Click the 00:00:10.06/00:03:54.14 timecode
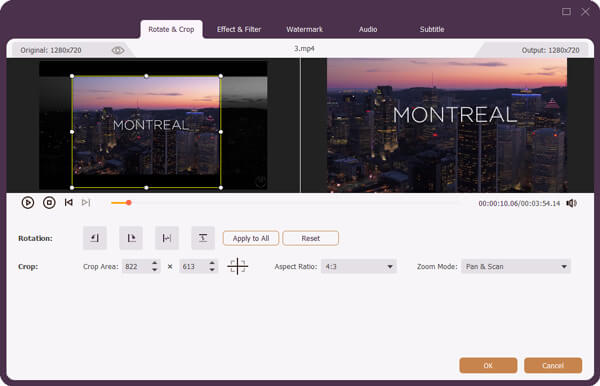The image size is (600, 386). pos(519,203)
